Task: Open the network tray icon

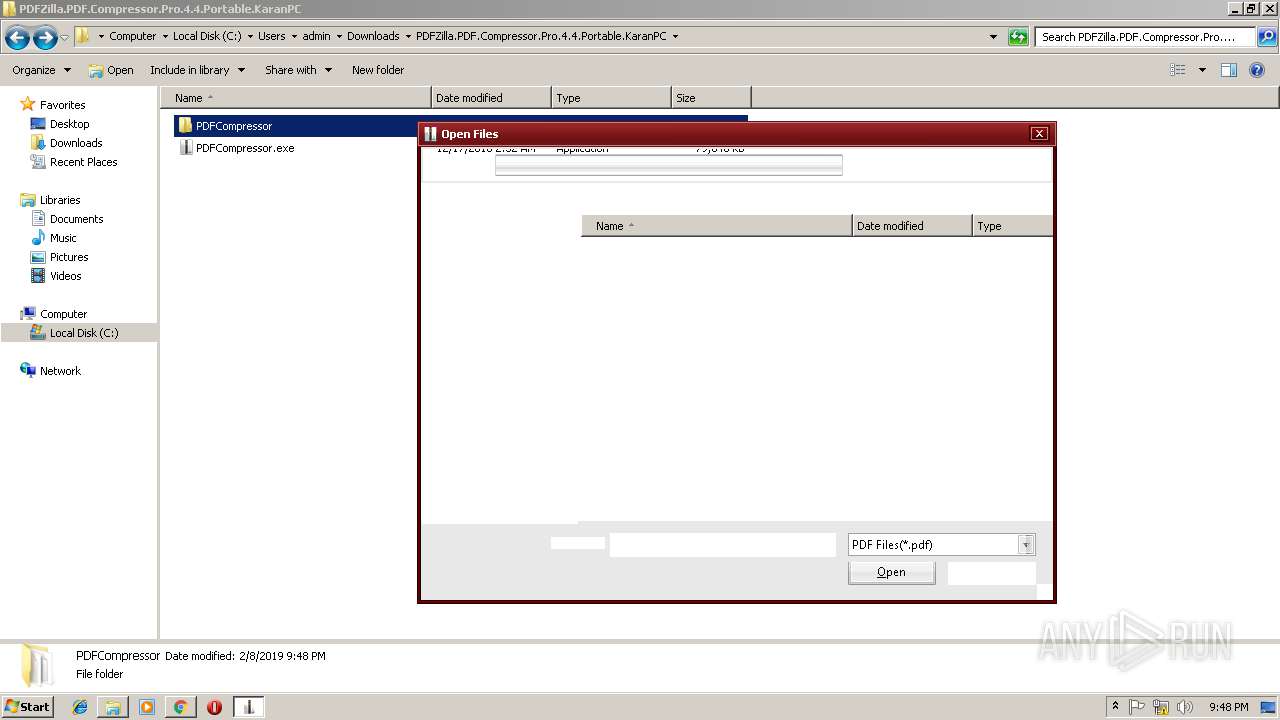Action: (1161, 707)
